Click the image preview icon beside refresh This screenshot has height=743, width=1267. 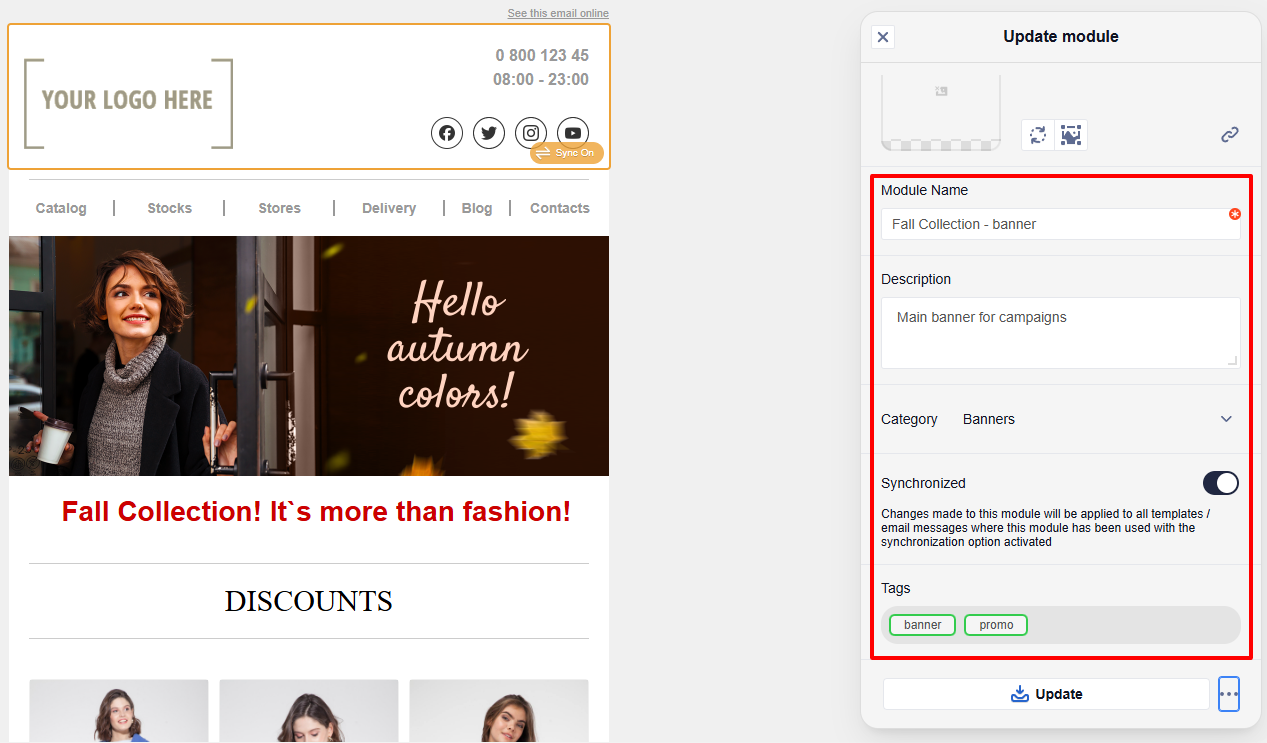pyautogui.click(x=1071, y=135)
